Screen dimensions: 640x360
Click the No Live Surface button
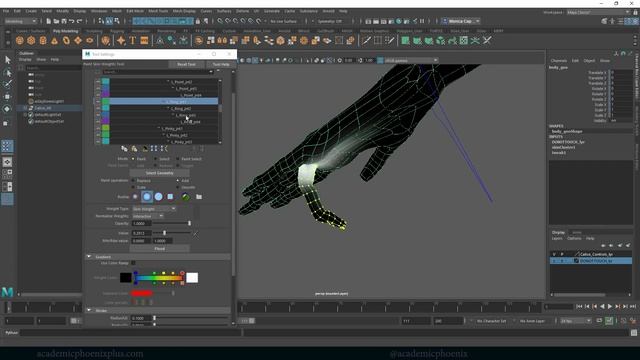point(284,21)
